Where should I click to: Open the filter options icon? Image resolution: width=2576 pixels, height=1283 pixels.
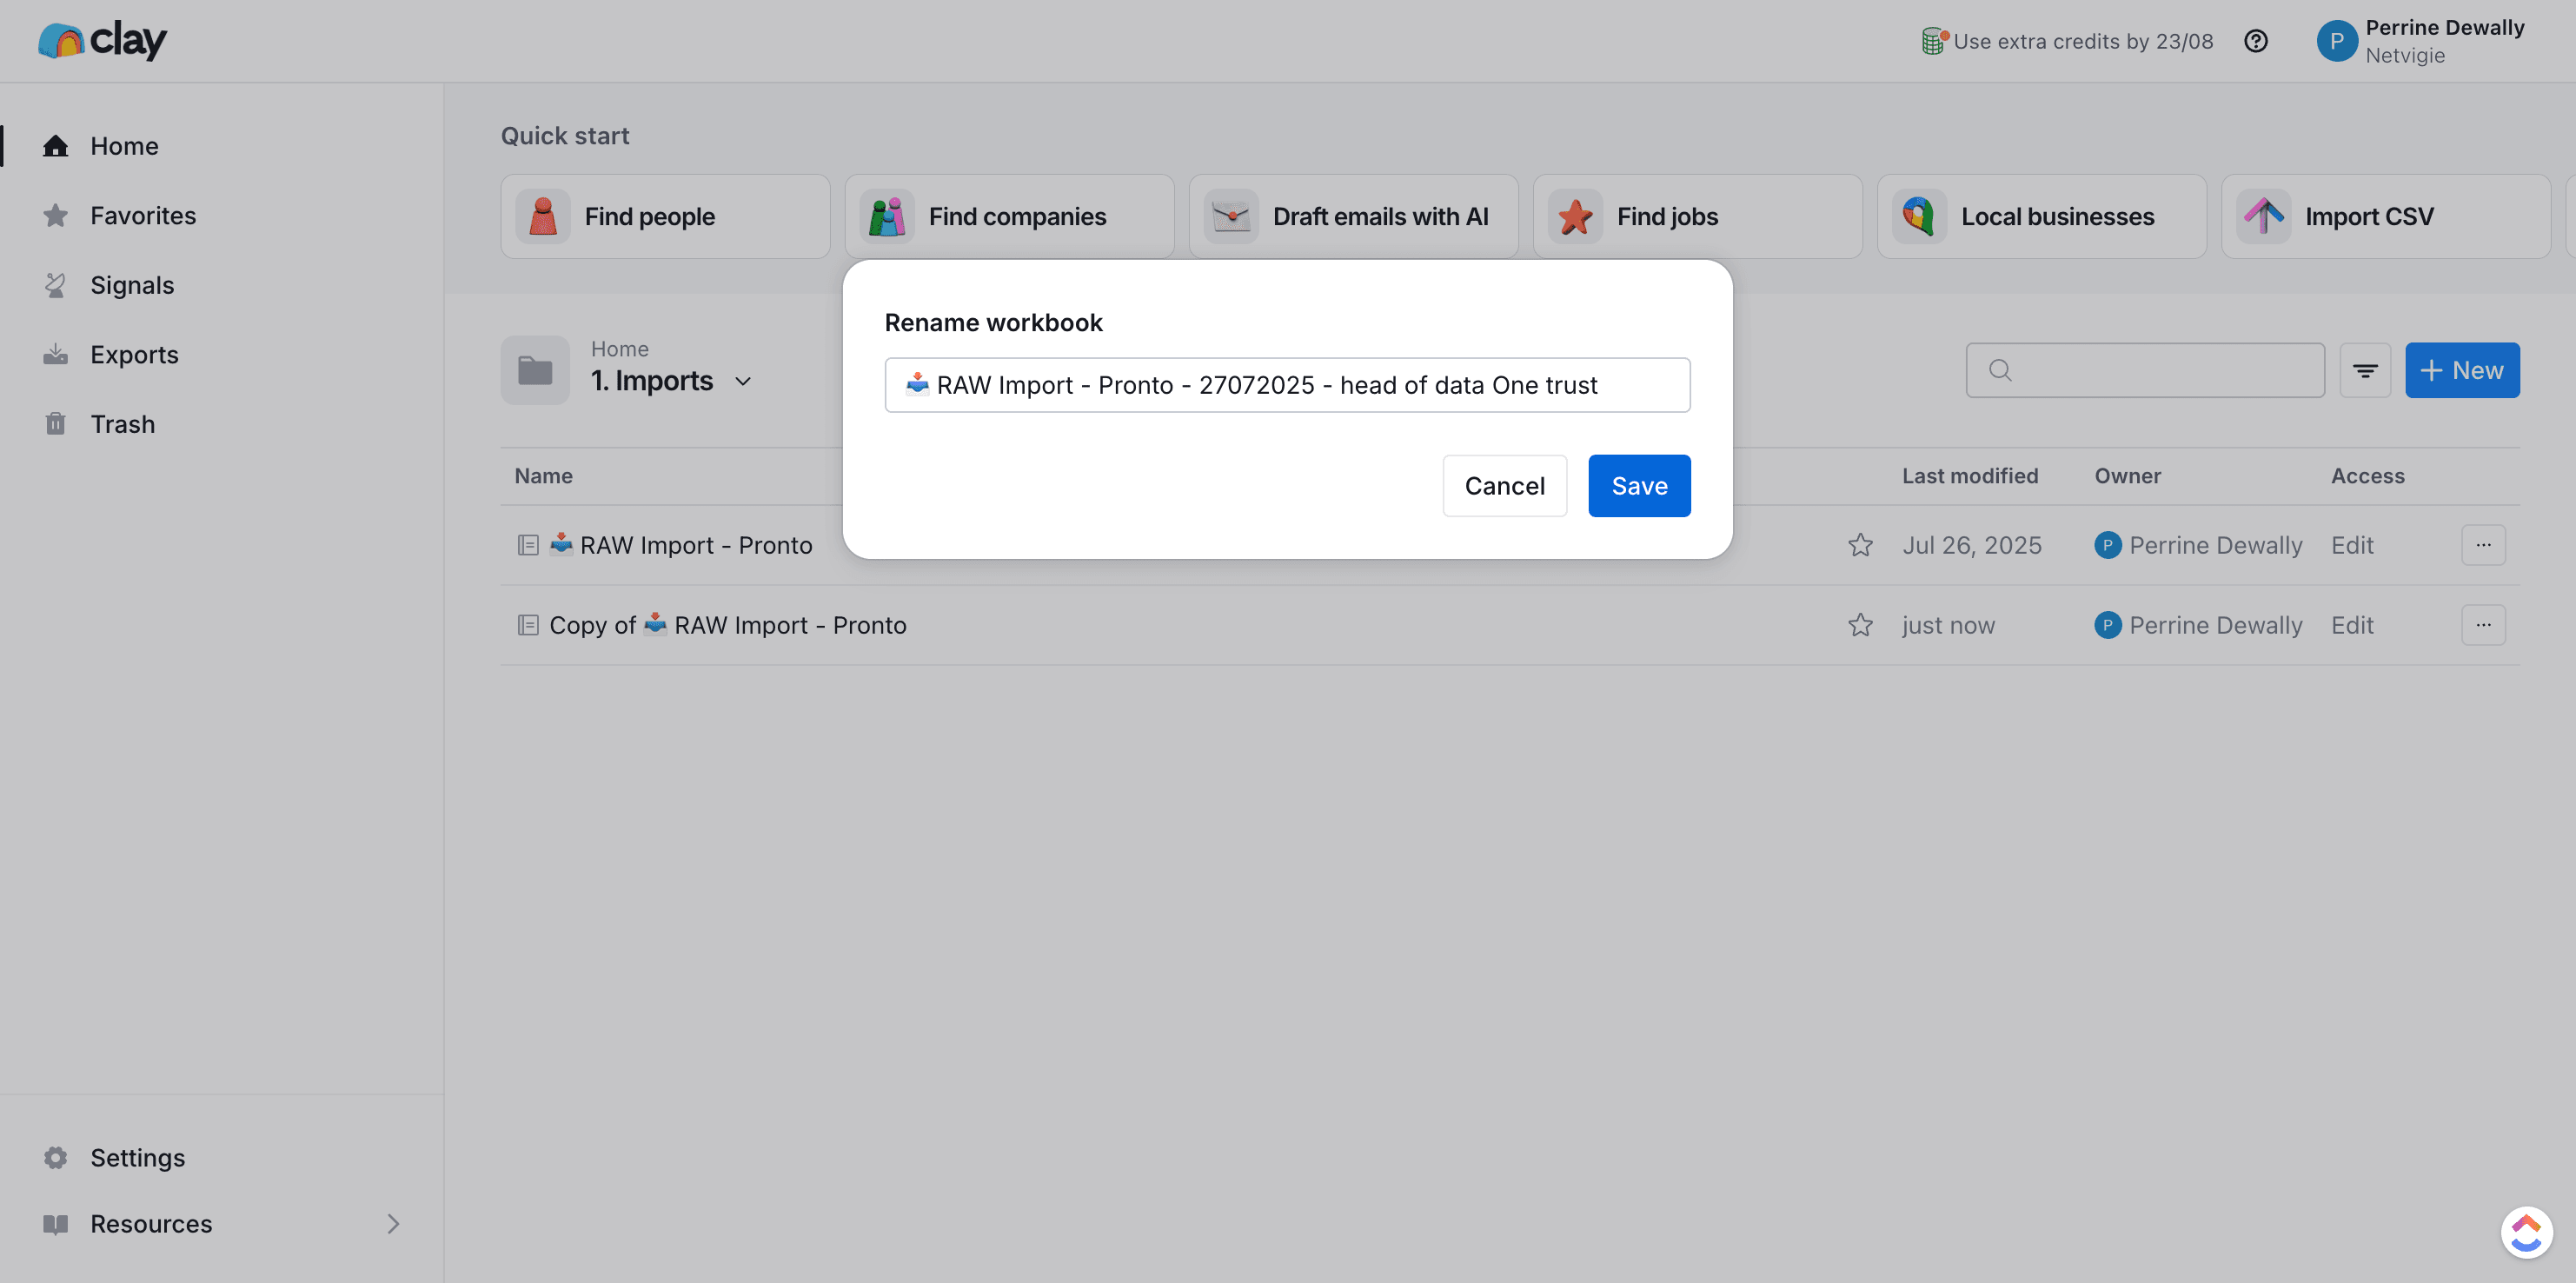coord(2364,370)
